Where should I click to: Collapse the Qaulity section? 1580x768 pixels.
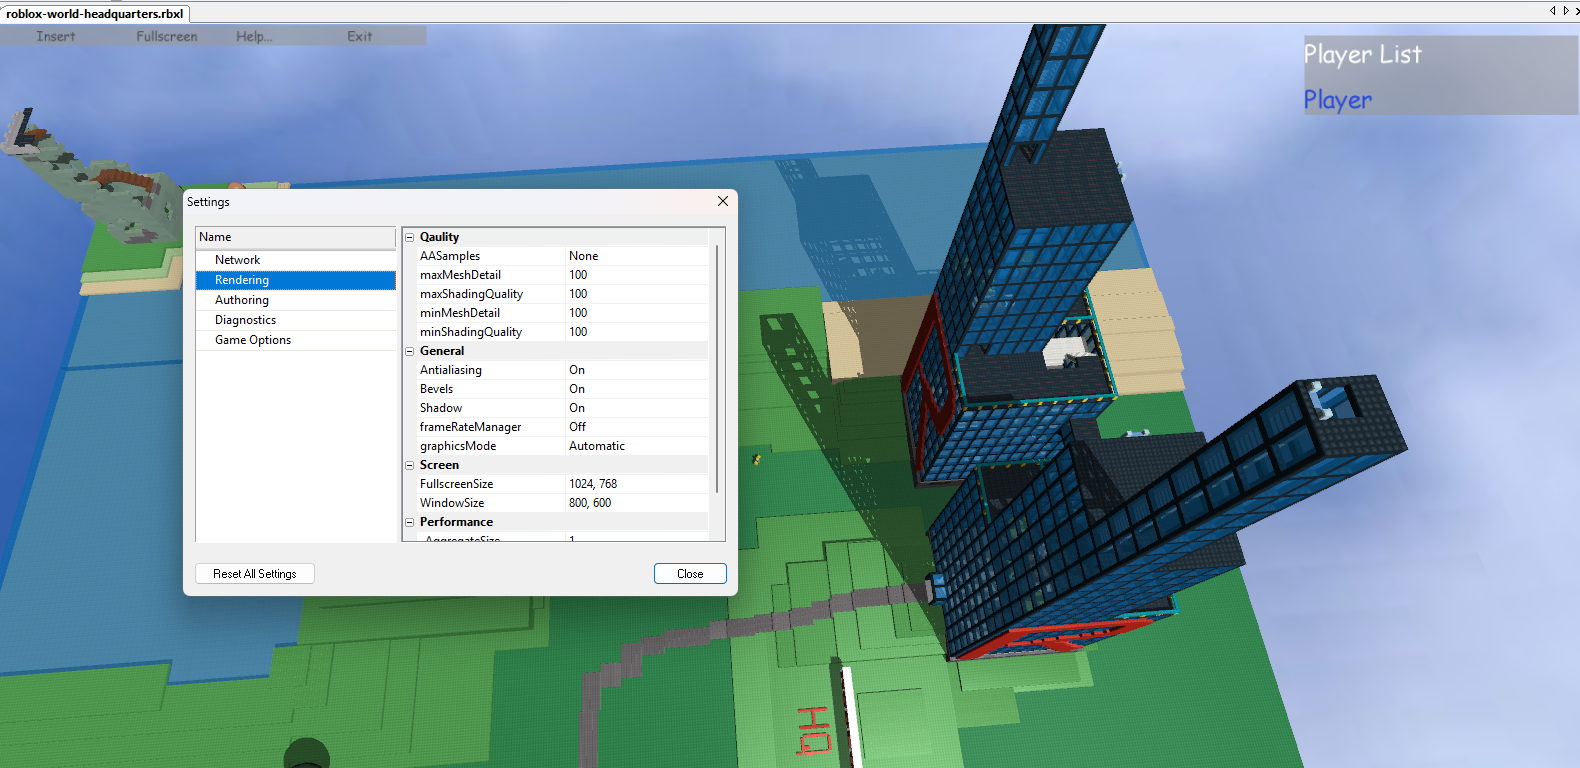pyautogui.click(x=409, y=237)
